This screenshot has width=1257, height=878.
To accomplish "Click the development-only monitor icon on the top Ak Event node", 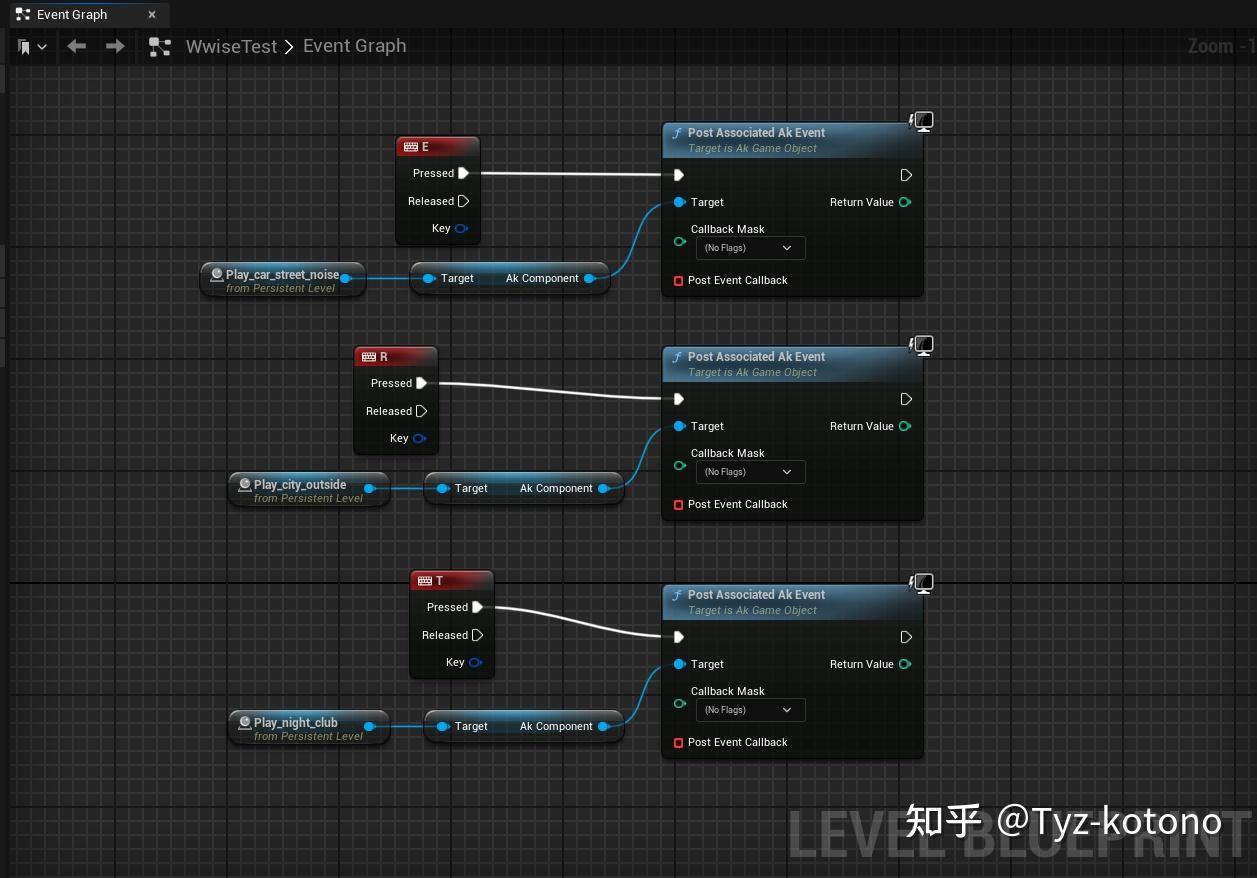I will pos(921,121).
